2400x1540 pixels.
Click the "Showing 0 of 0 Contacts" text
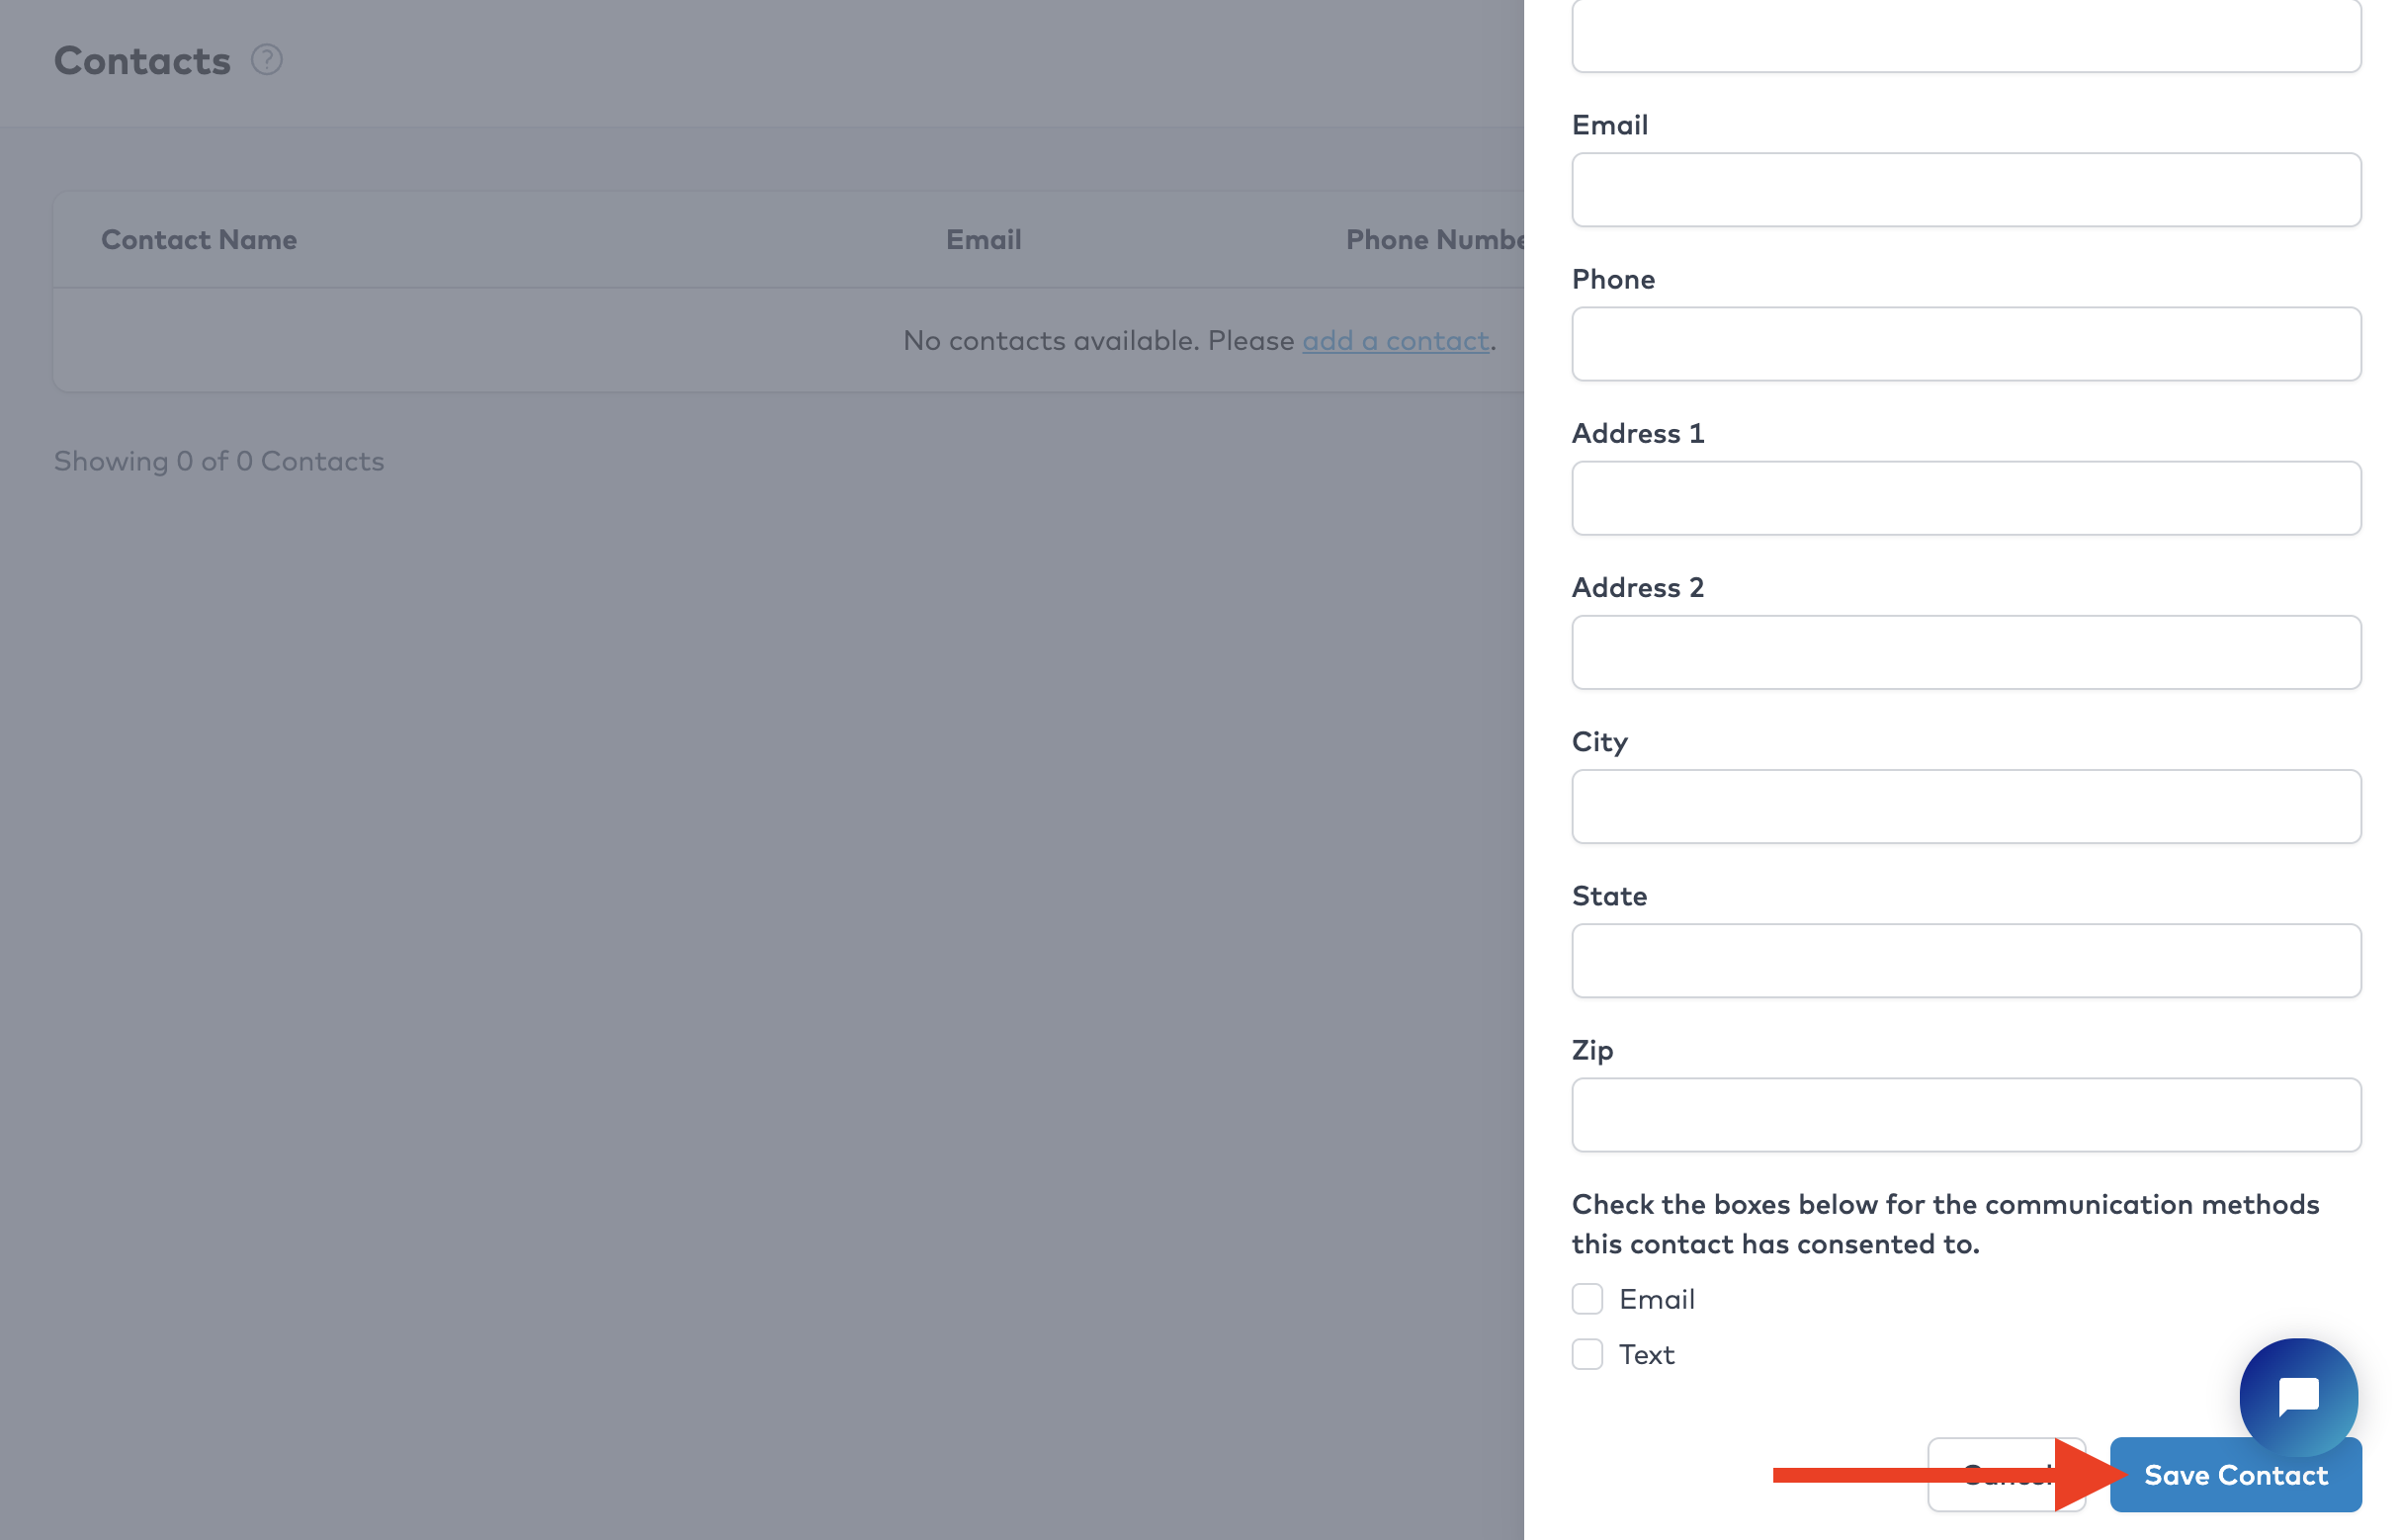(219, 461)
